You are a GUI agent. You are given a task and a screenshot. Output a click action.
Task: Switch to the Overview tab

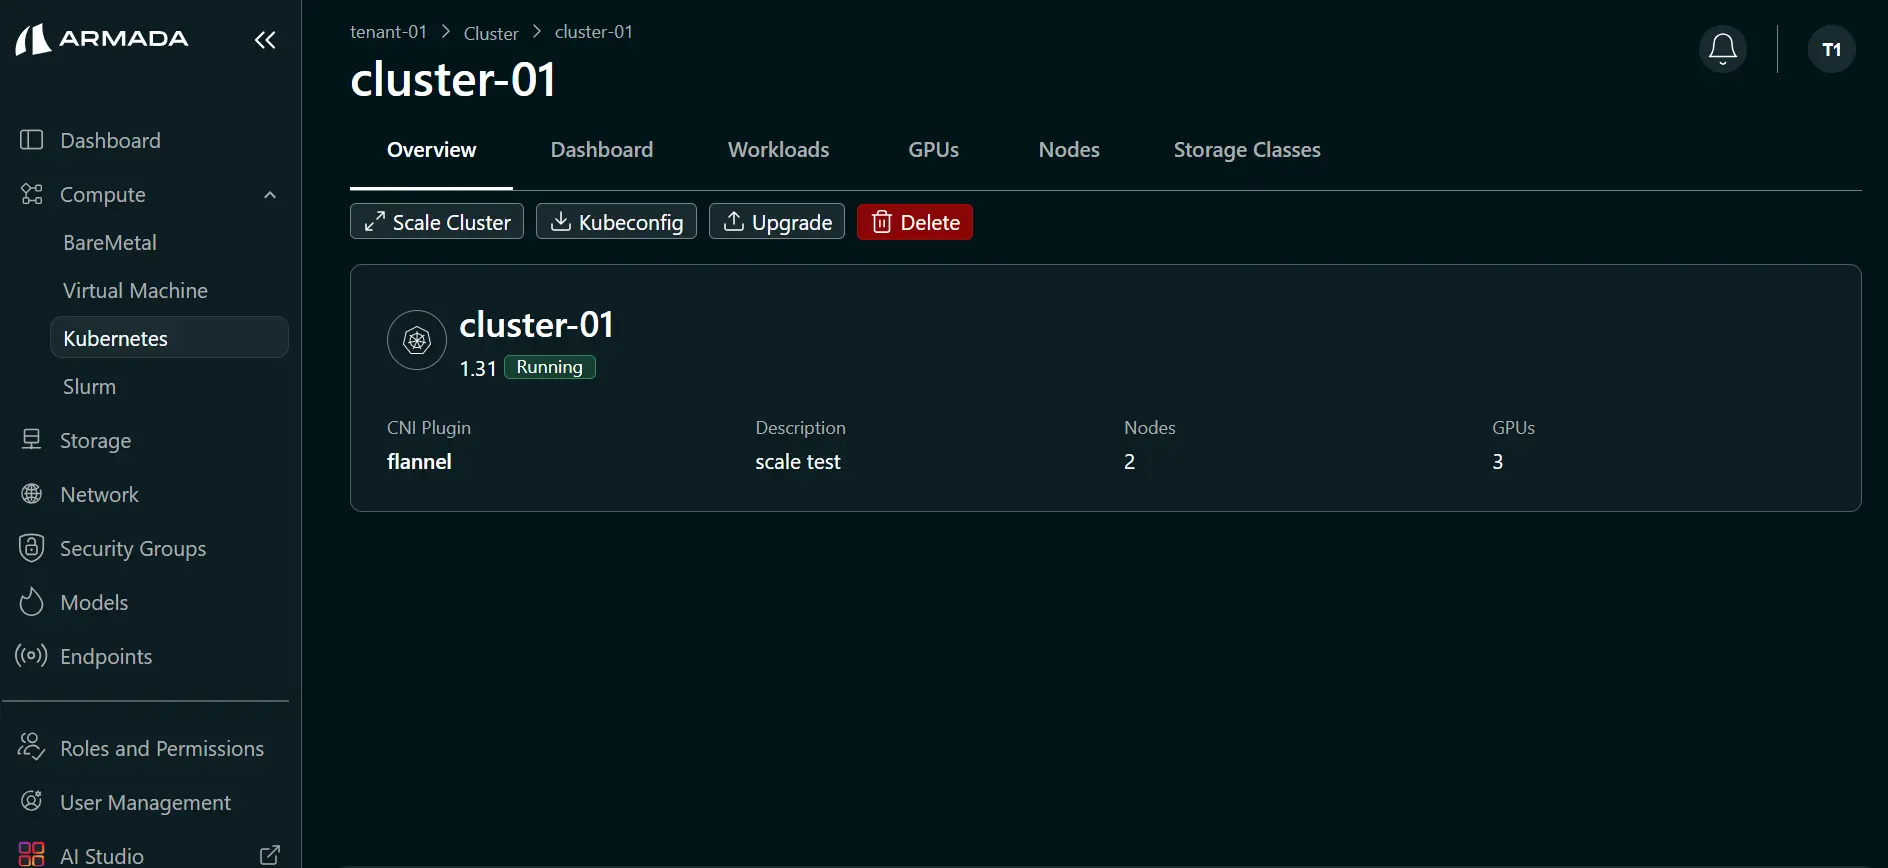[432, 150]
